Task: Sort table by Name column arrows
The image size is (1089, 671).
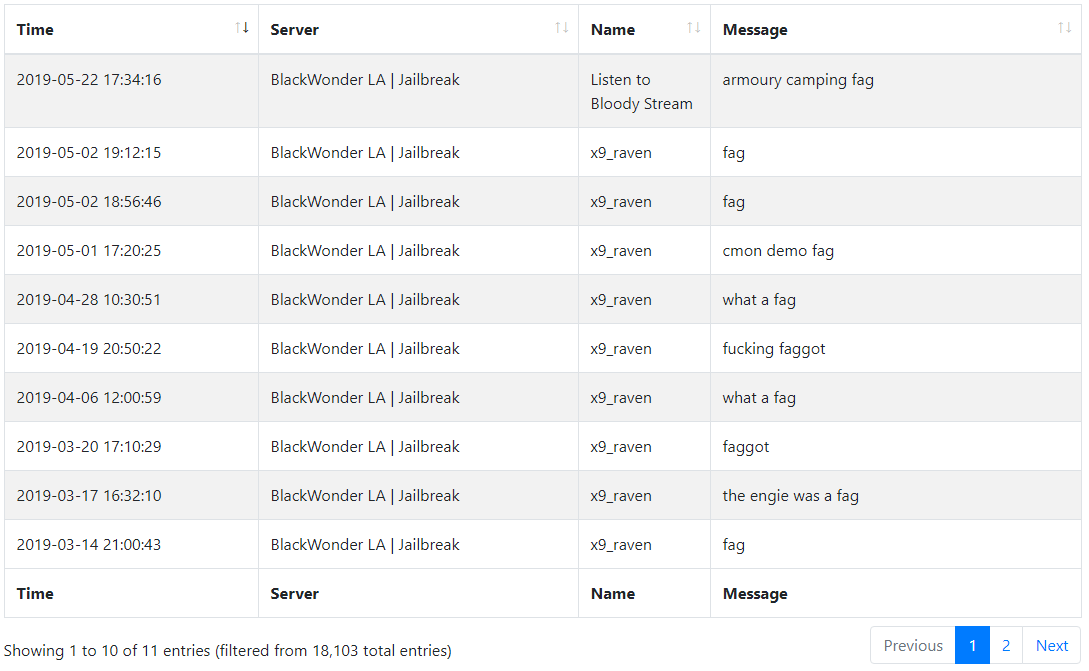Action: click(x=694, y=28)
